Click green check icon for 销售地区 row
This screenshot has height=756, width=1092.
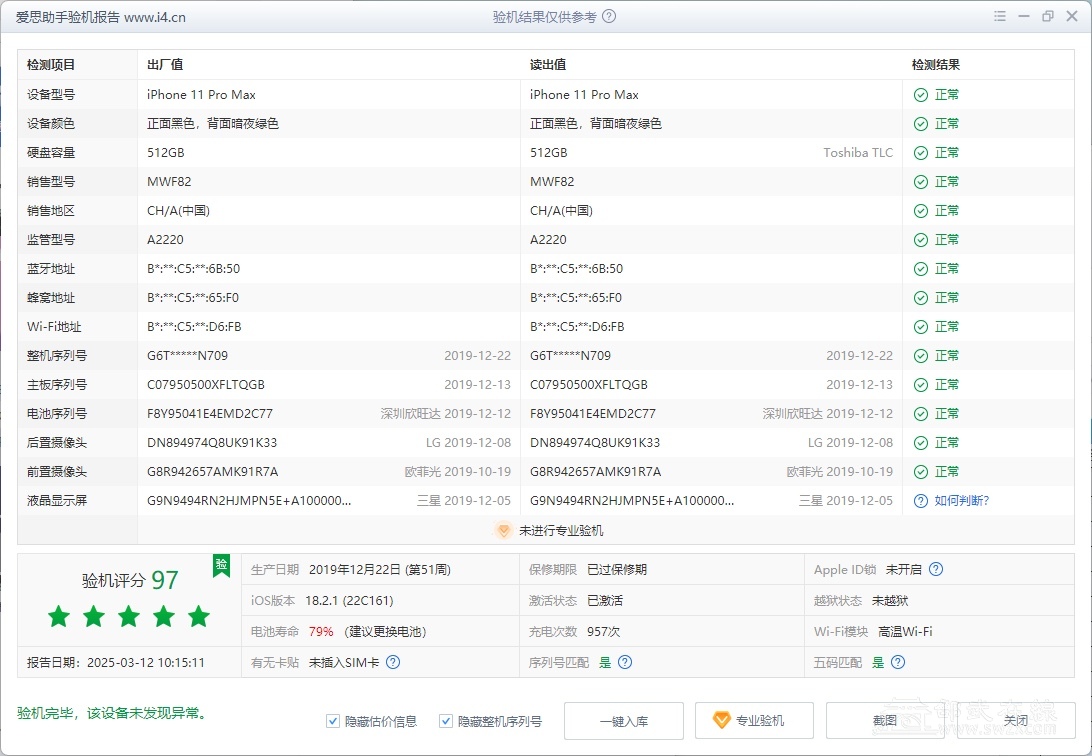pyautogui.click(x=921, y=211)
